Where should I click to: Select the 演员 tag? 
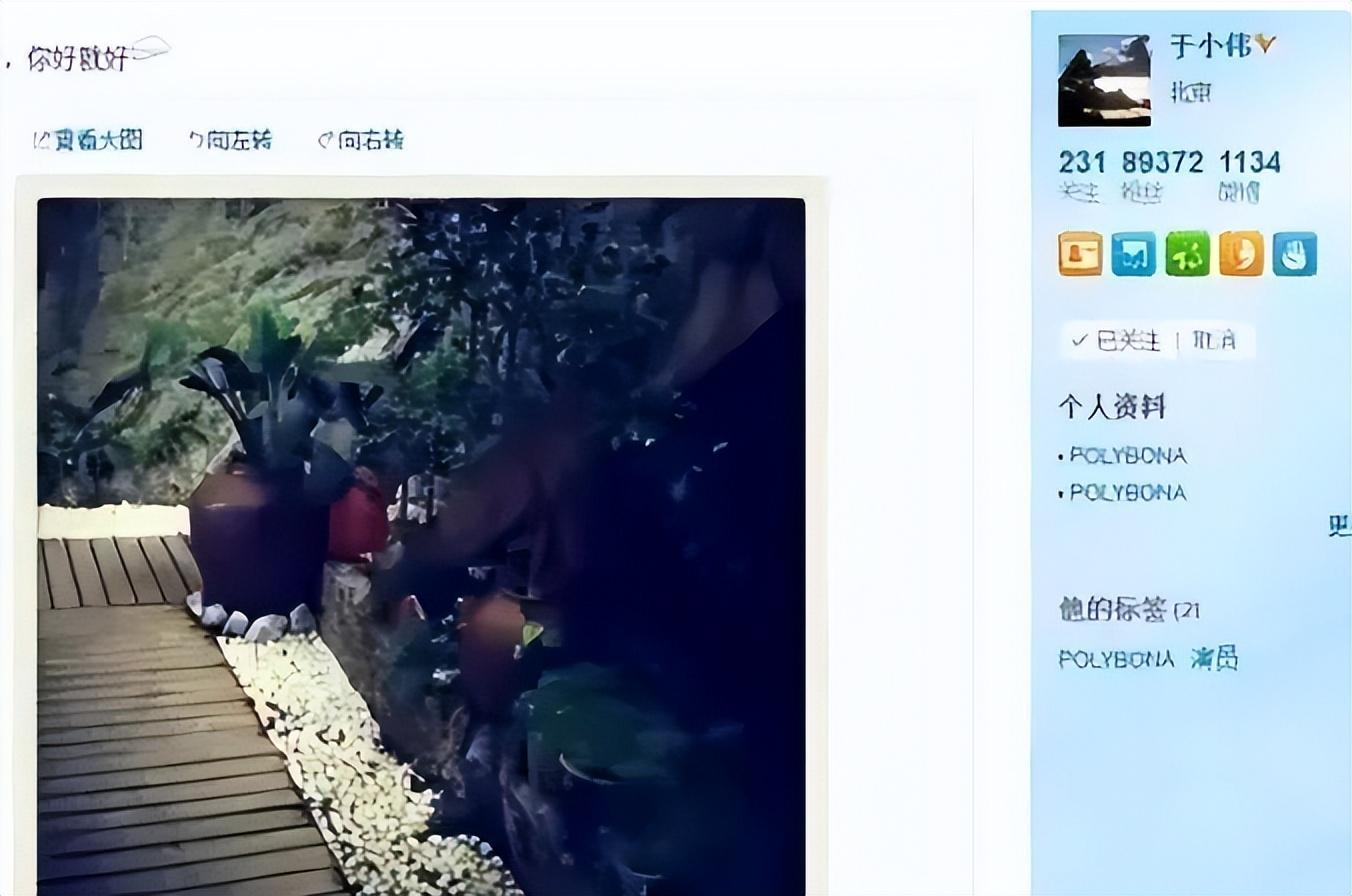pos(1214,659)
